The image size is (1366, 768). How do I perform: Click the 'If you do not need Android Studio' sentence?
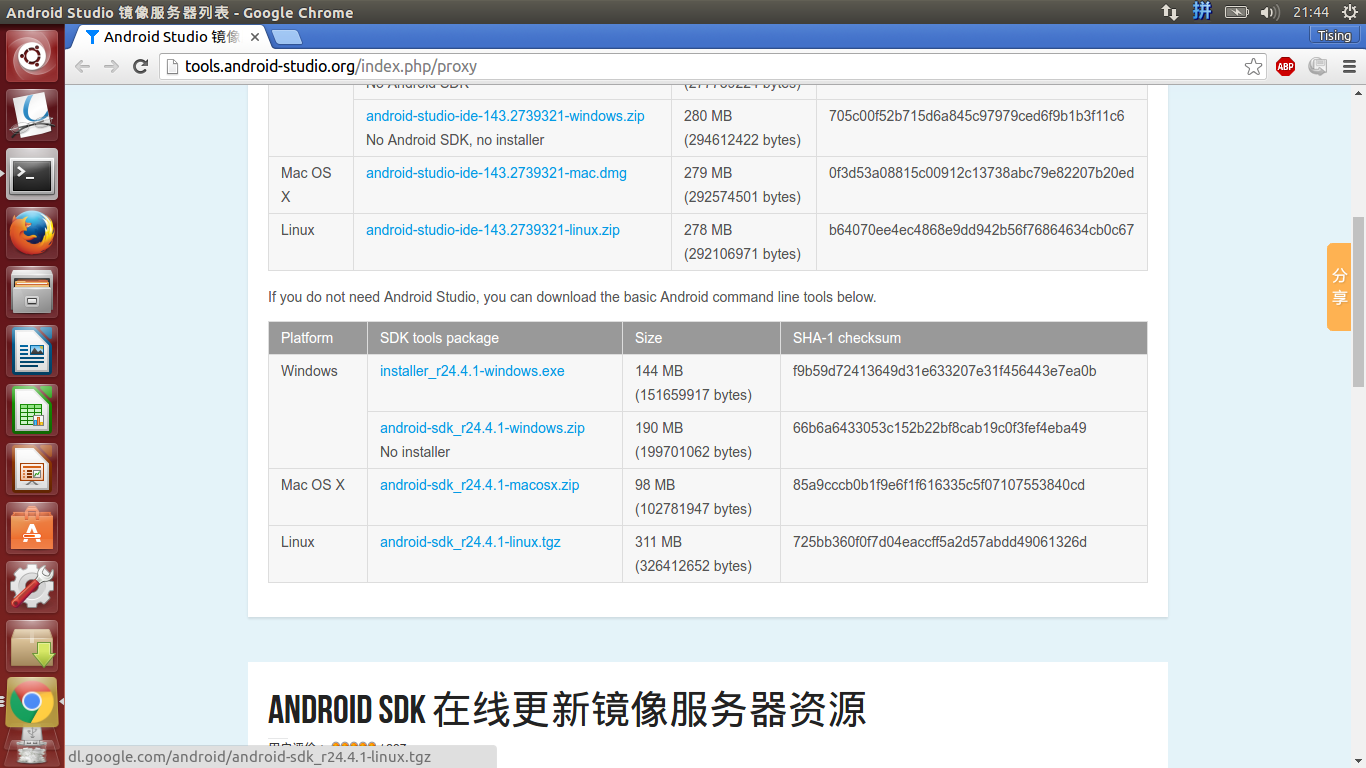572,297
